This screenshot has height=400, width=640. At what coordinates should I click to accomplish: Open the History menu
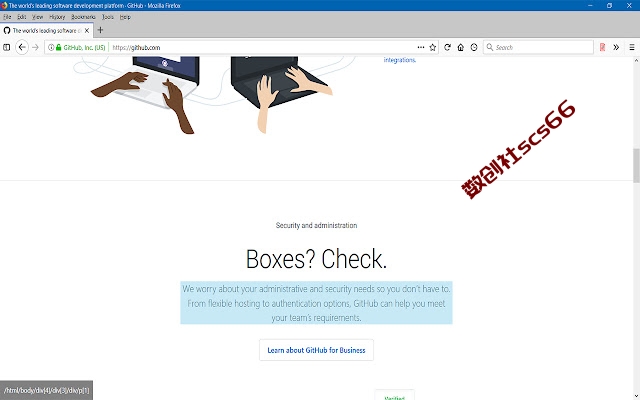click(x=57, y=17)
